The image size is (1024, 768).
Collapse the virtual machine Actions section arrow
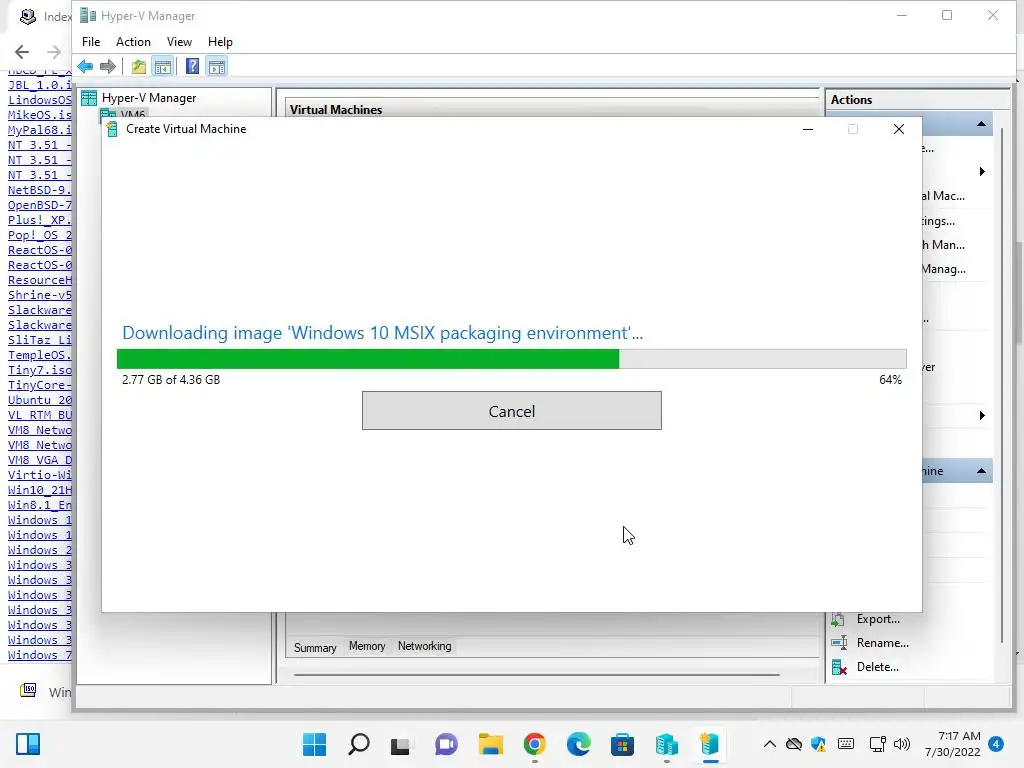(x=981, y=471)
